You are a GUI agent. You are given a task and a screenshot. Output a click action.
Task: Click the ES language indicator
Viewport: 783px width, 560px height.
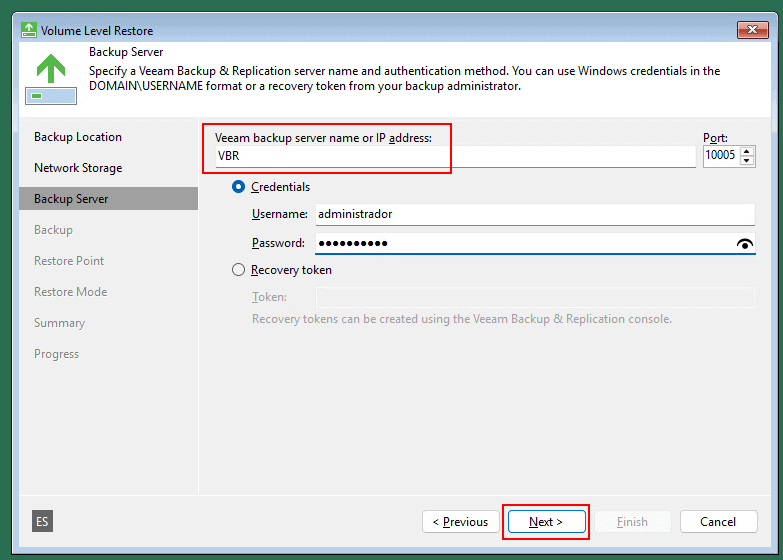tap(42, 521)
